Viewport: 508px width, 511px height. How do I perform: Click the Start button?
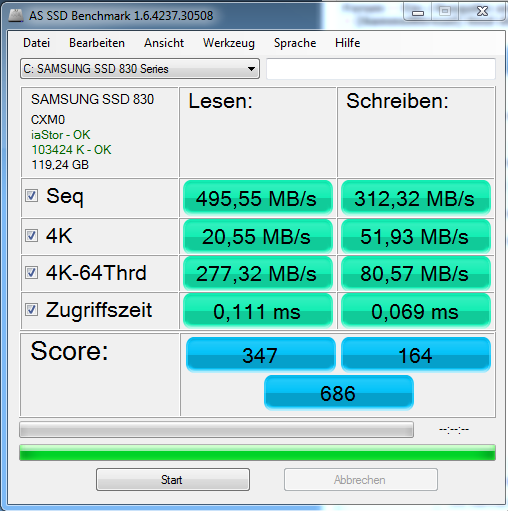173,480
